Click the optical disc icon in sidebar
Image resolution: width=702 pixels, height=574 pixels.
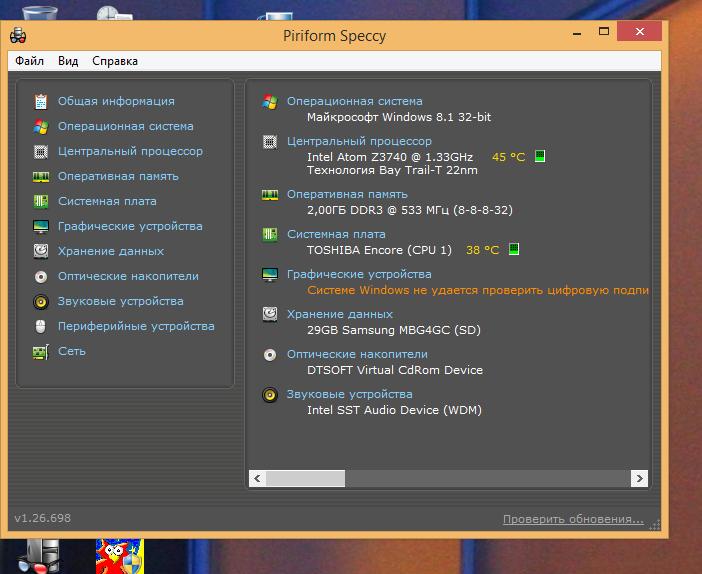click(41, 277)
